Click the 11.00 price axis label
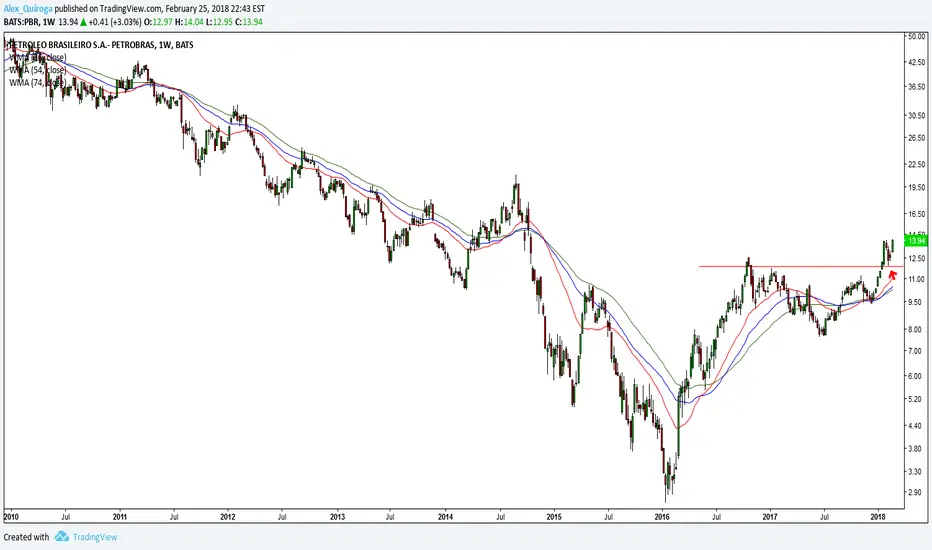Screen dimensions: 932x550 click(x=917, y=279)
